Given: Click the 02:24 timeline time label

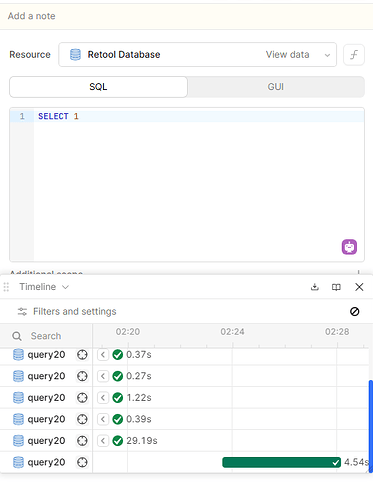Looking at the screenshot, I should pyautogui.click(x=232, y=332).
